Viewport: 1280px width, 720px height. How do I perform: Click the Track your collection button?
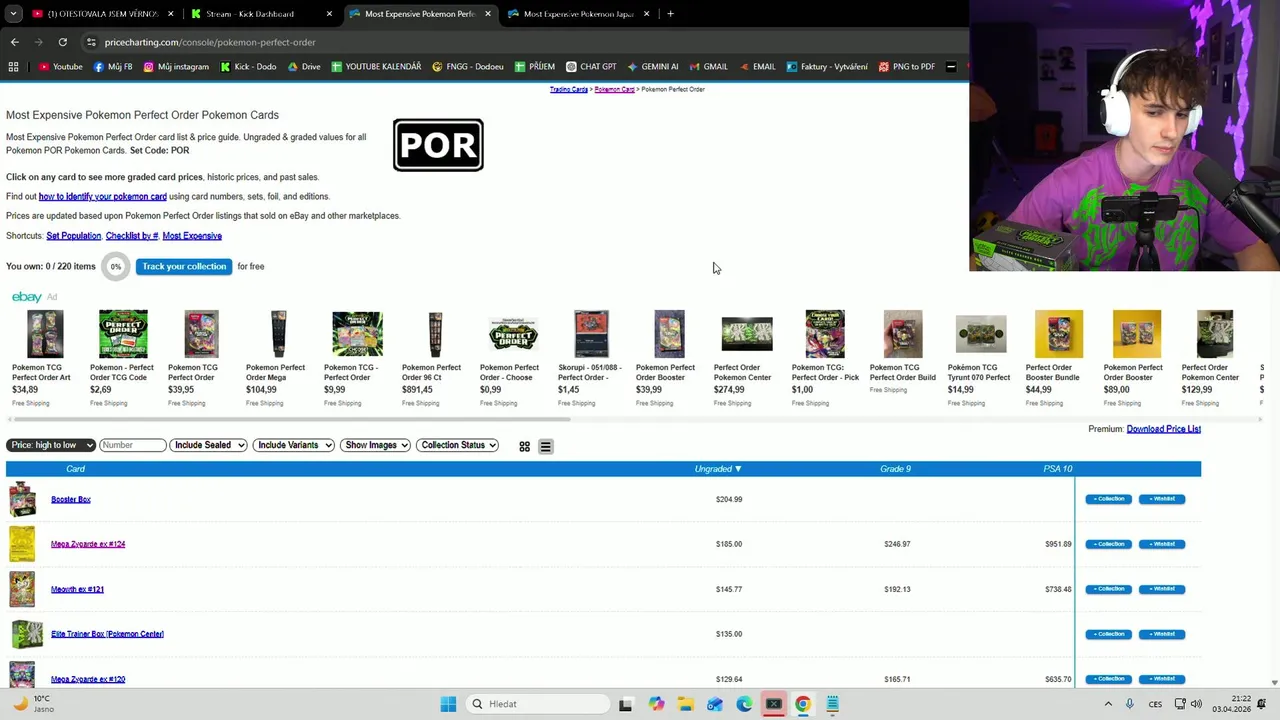coord(184,266)
